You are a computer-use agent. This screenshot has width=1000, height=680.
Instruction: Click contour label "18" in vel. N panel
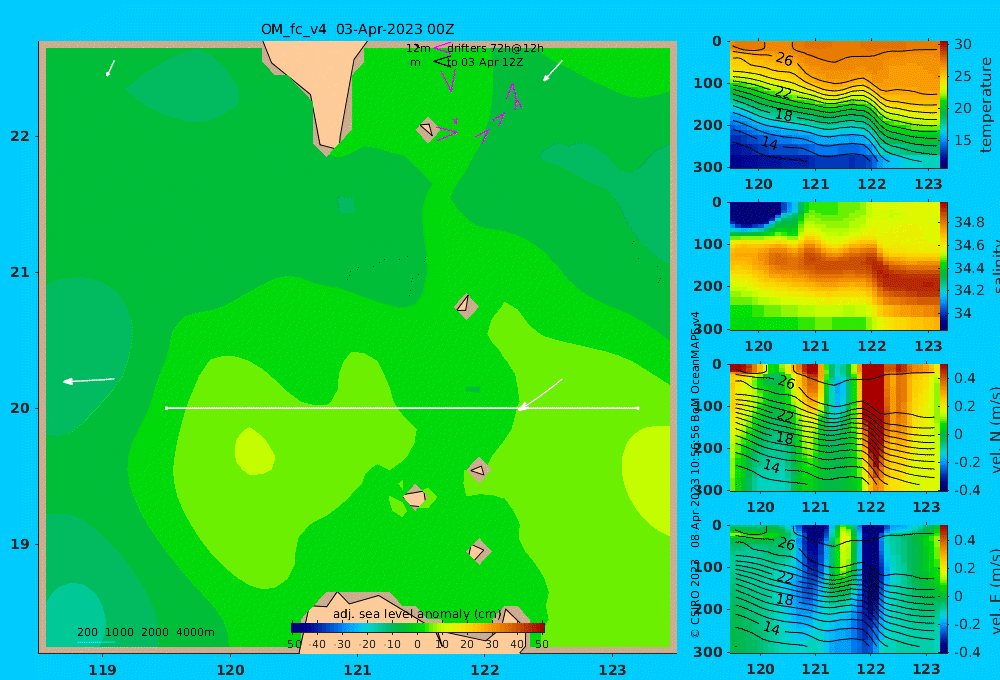point(785,438)
